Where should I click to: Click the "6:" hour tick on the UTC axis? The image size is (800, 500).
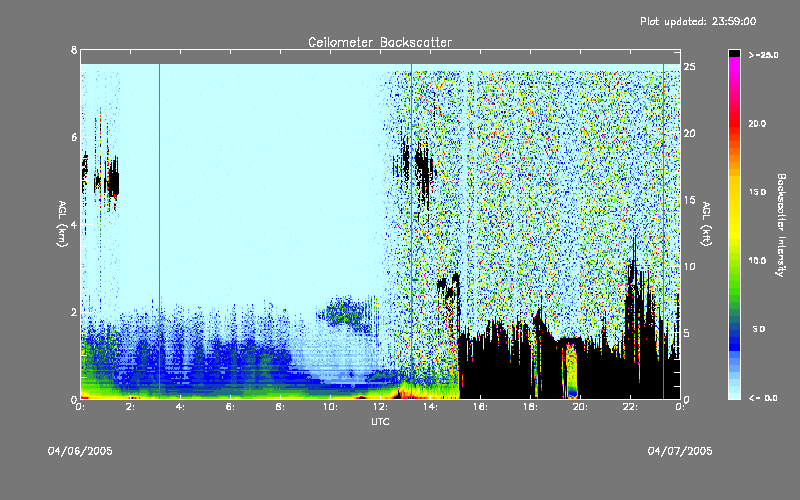(230, 407)
